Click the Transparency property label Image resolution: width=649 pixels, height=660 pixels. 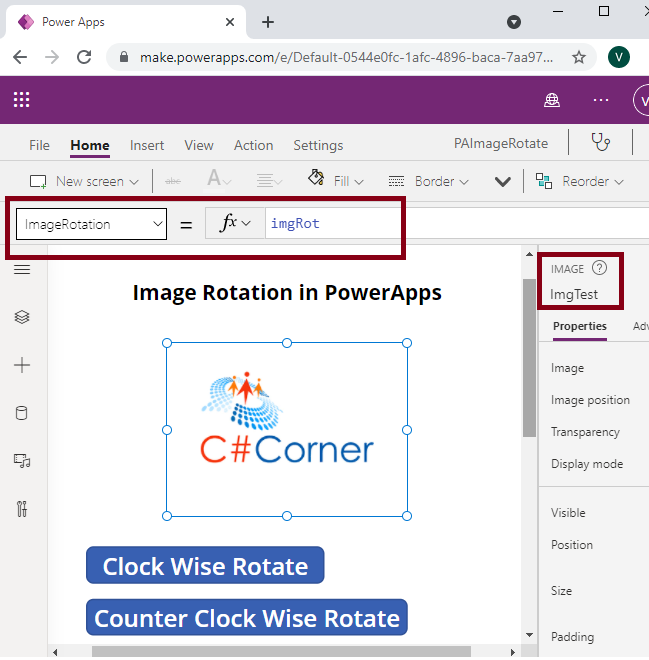(x=585, y=432)
